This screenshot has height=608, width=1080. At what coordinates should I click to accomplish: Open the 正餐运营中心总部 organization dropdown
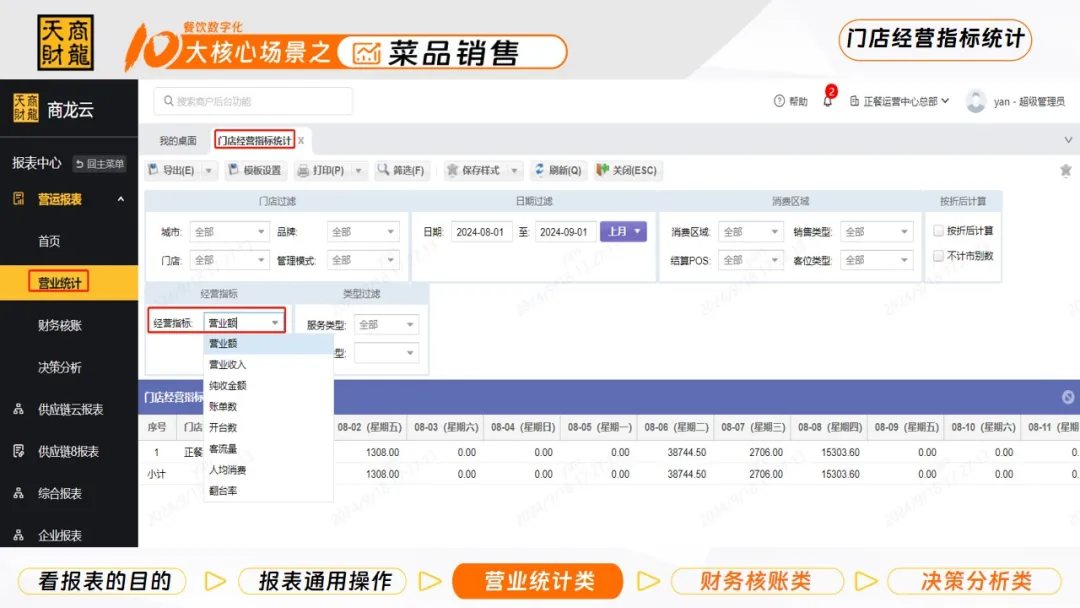click(900, 101)
